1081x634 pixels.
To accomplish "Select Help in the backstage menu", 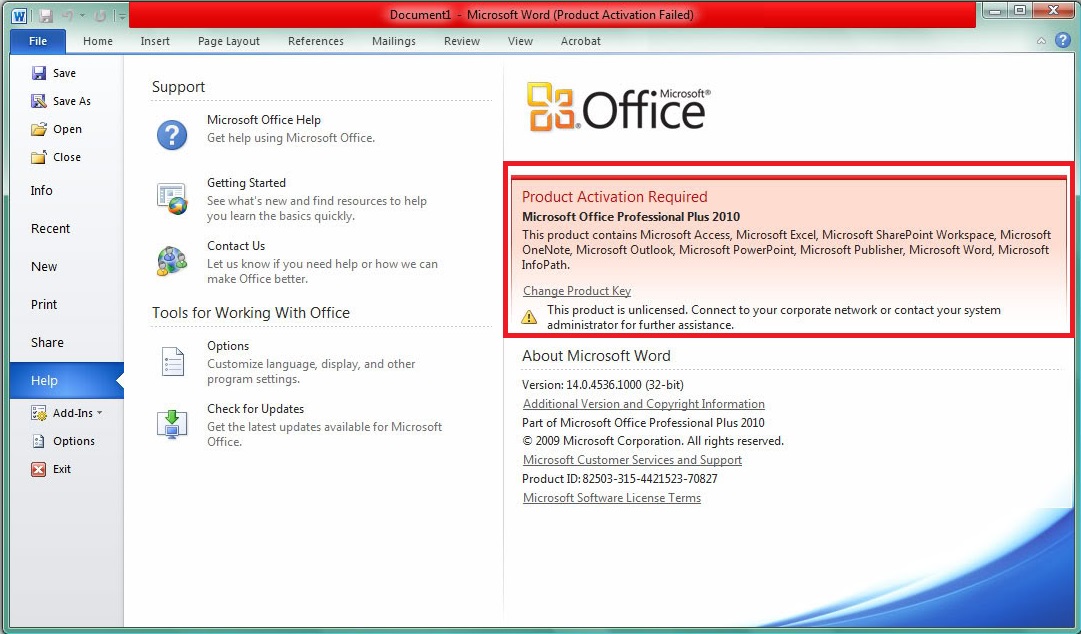I will (x=67, y=380).
